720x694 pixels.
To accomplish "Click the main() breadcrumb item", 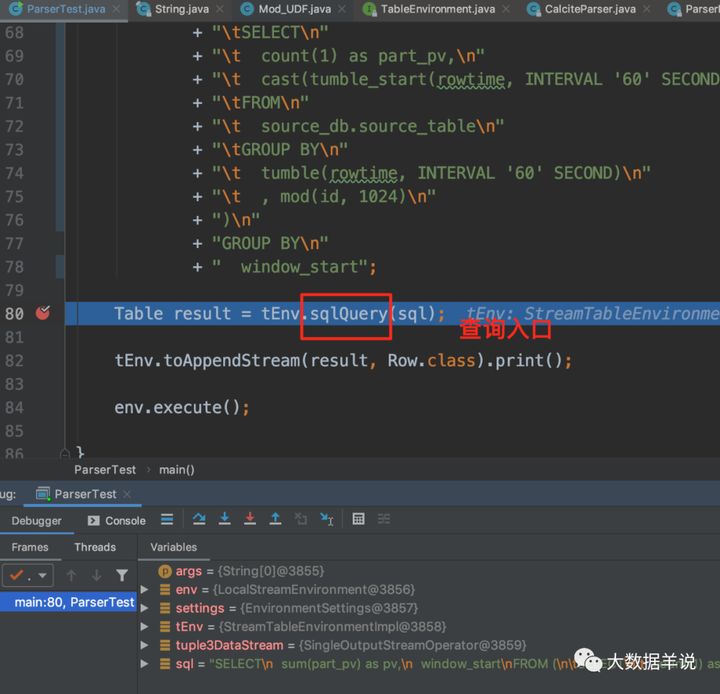I will 177,470.
